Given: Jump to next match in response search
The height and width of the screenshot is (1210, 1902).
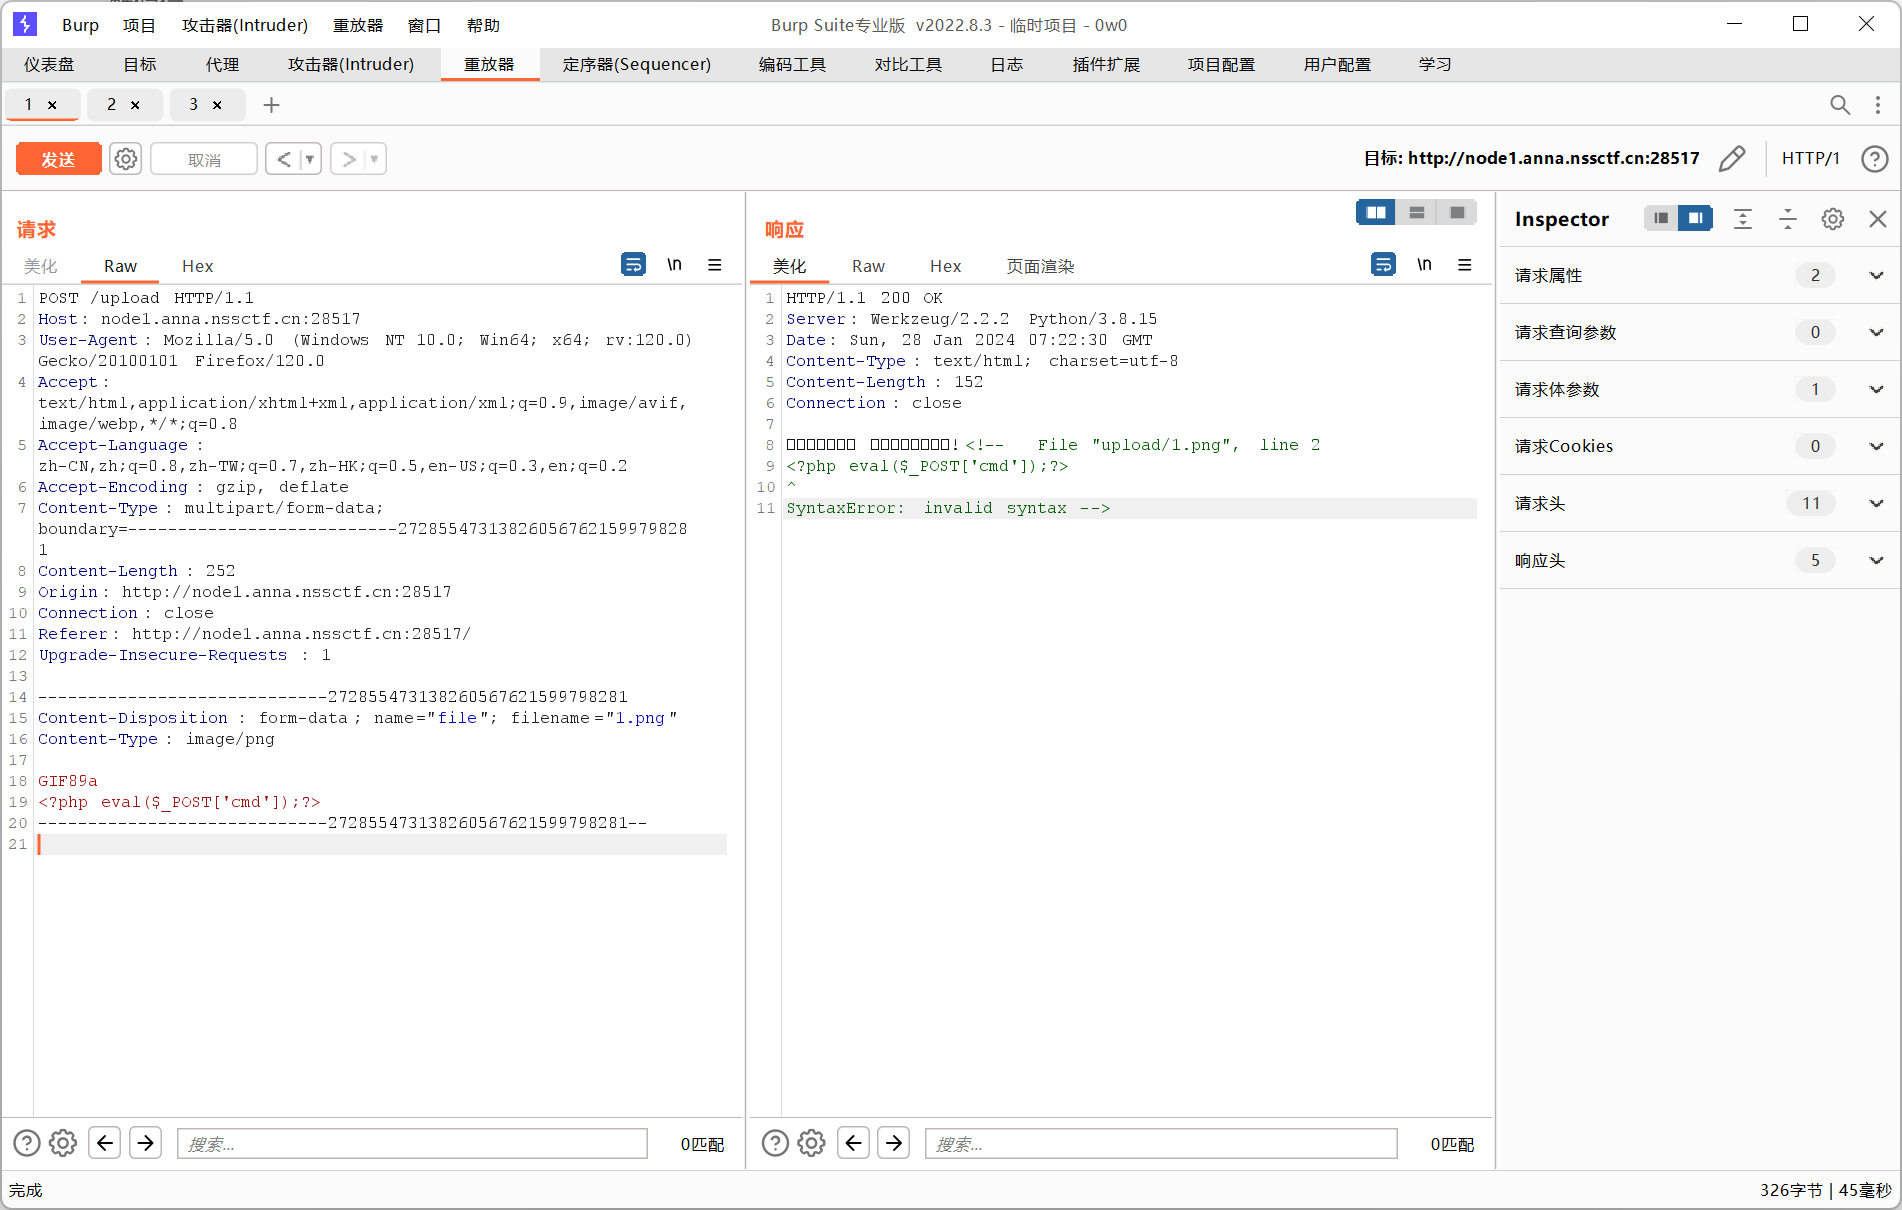Looking at the screenshot, I should [894, 1142].
